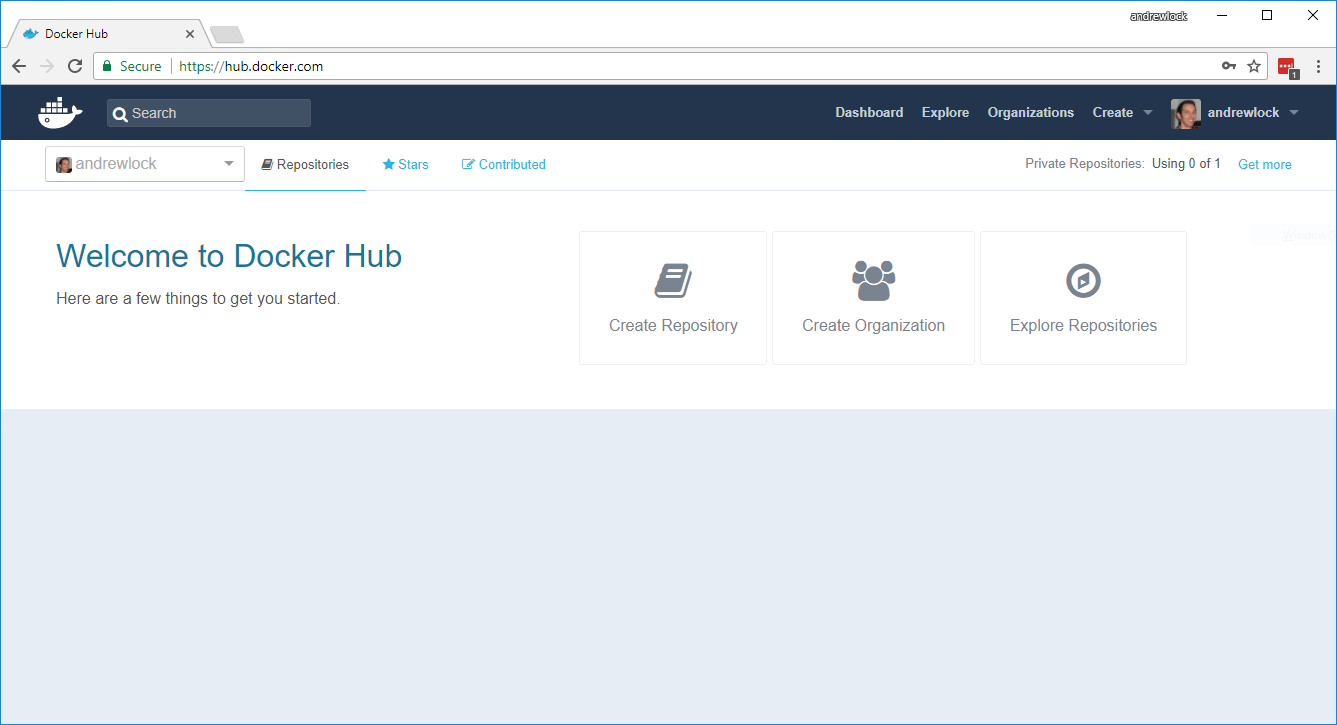Screen dimensions: 1337x725
Task: Click the address bar URL hub.docker.com
Action: [251, 67]
